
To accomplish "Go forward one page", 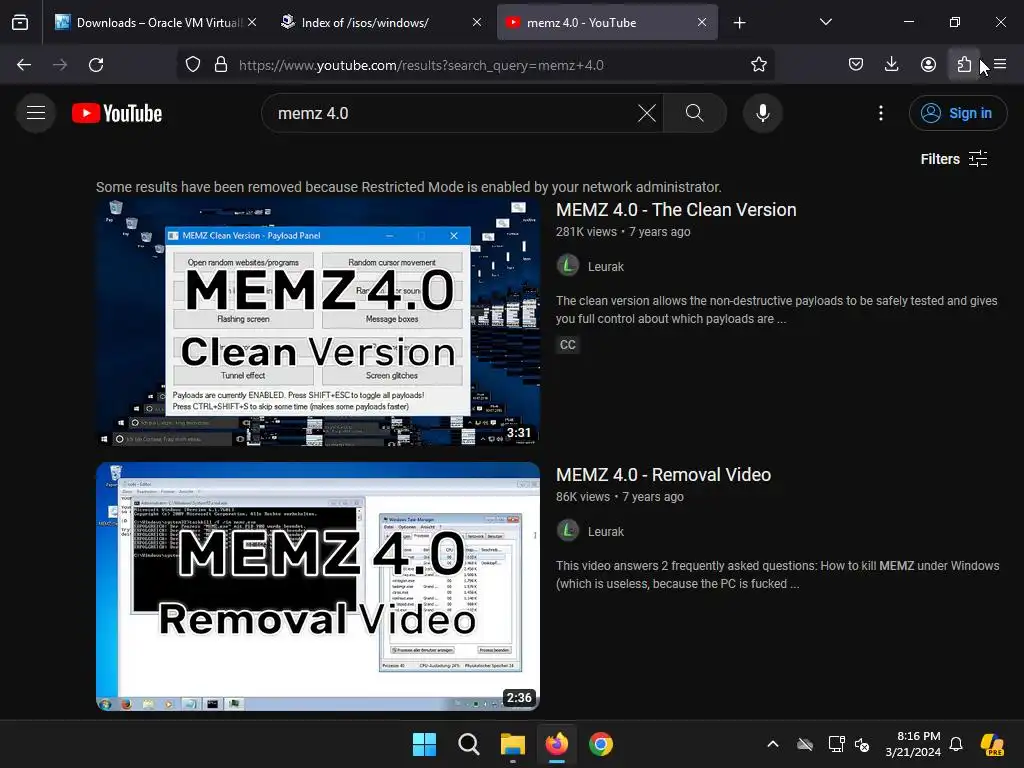I will [60, 65].
